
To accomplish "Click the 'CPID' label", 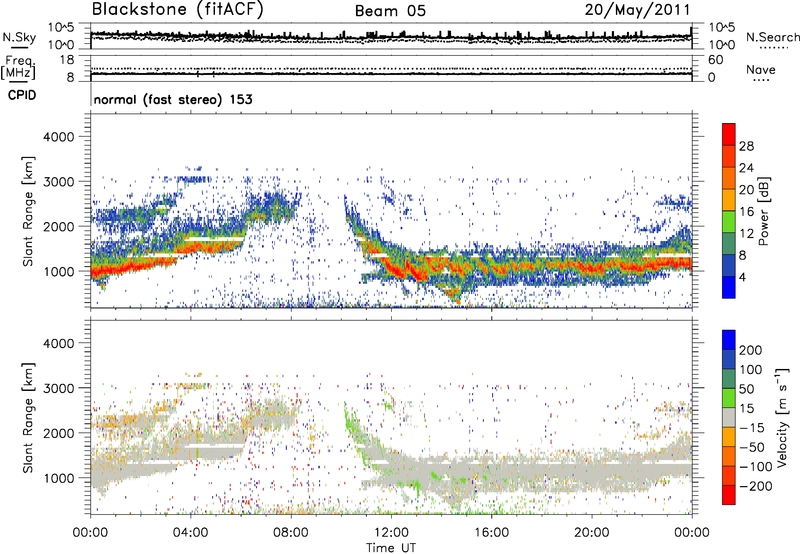I will coord(22,95).
